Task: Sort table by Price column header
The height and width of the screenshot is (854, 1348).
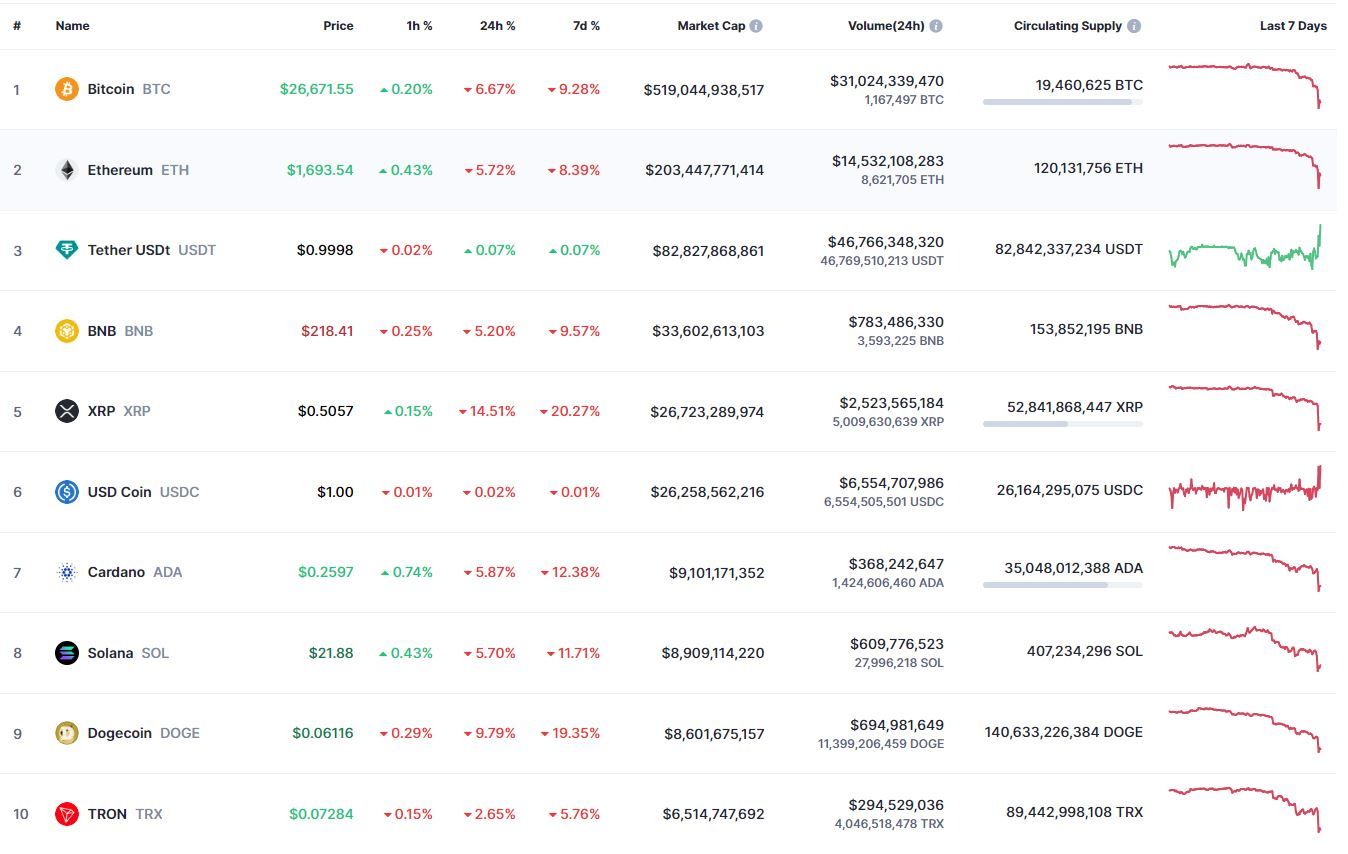Action: pos(338,26)
